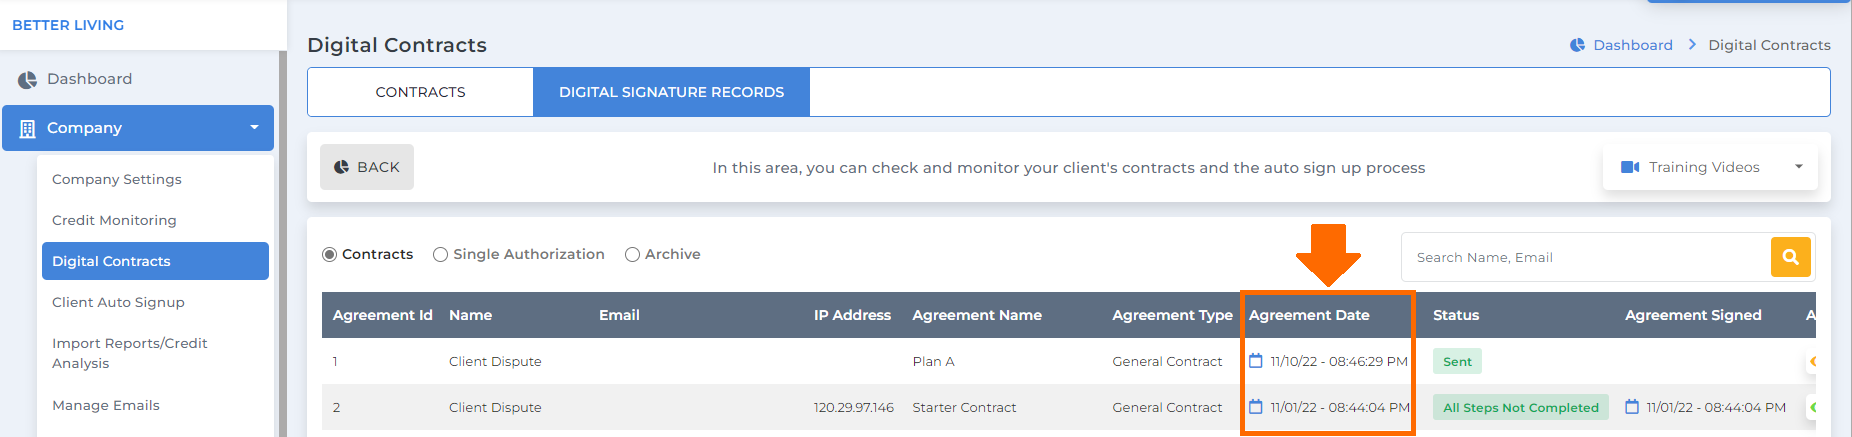Click the Agreement Type column header
Screen dimensions: 1852x437
click(x=1172, y=315)
